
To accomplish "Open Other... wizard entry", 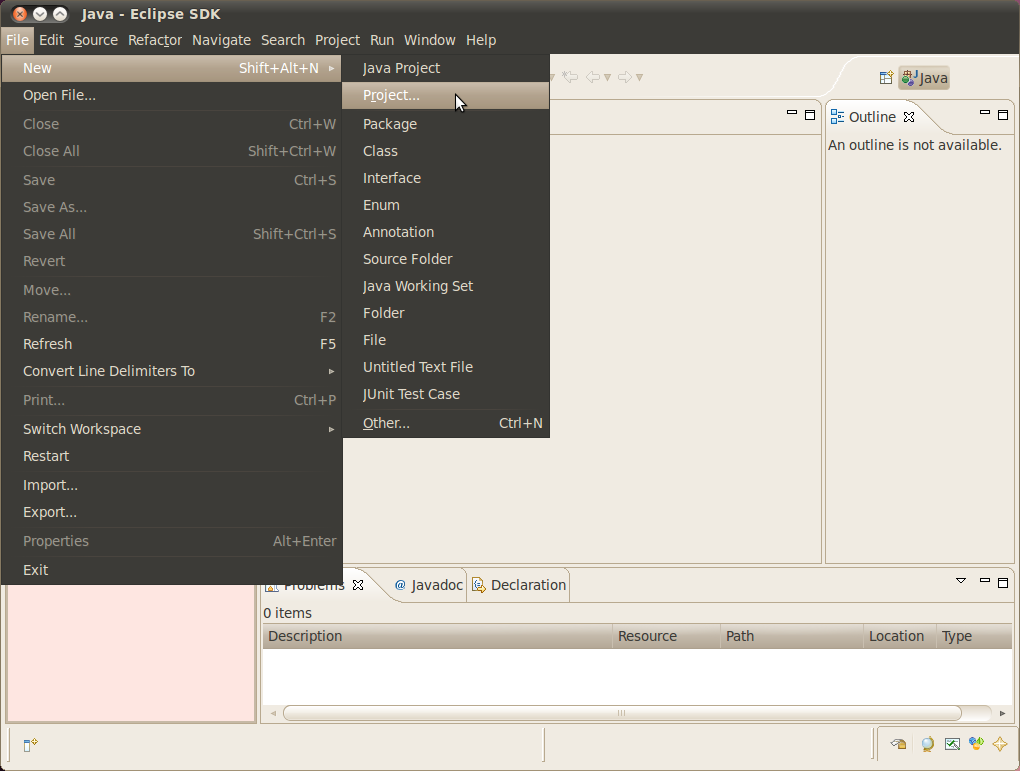I will pos(446,423).
